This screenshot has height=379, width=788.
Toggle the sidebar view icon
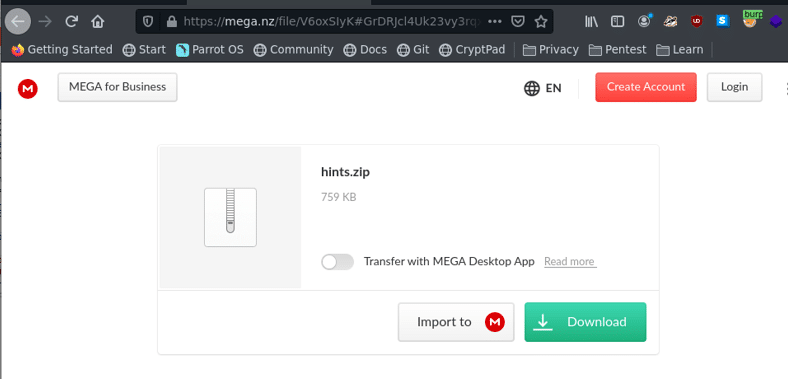point(617,21)
